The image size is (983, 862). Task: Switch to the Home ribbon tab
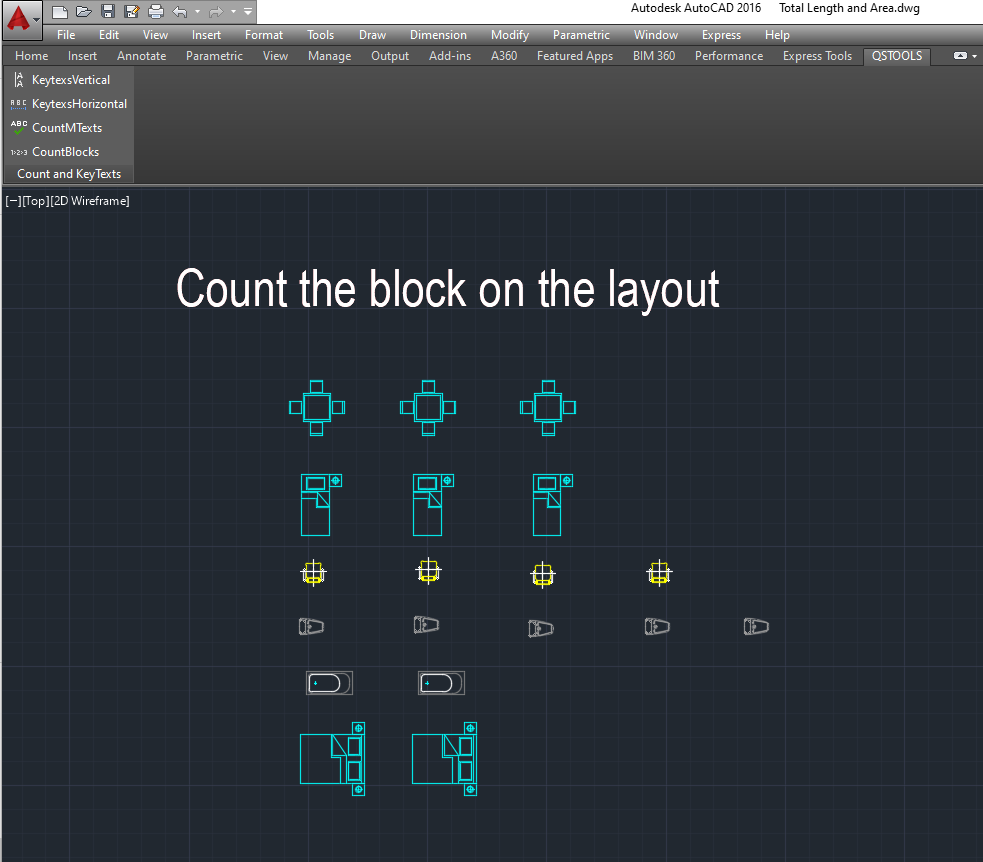[31, 56]
